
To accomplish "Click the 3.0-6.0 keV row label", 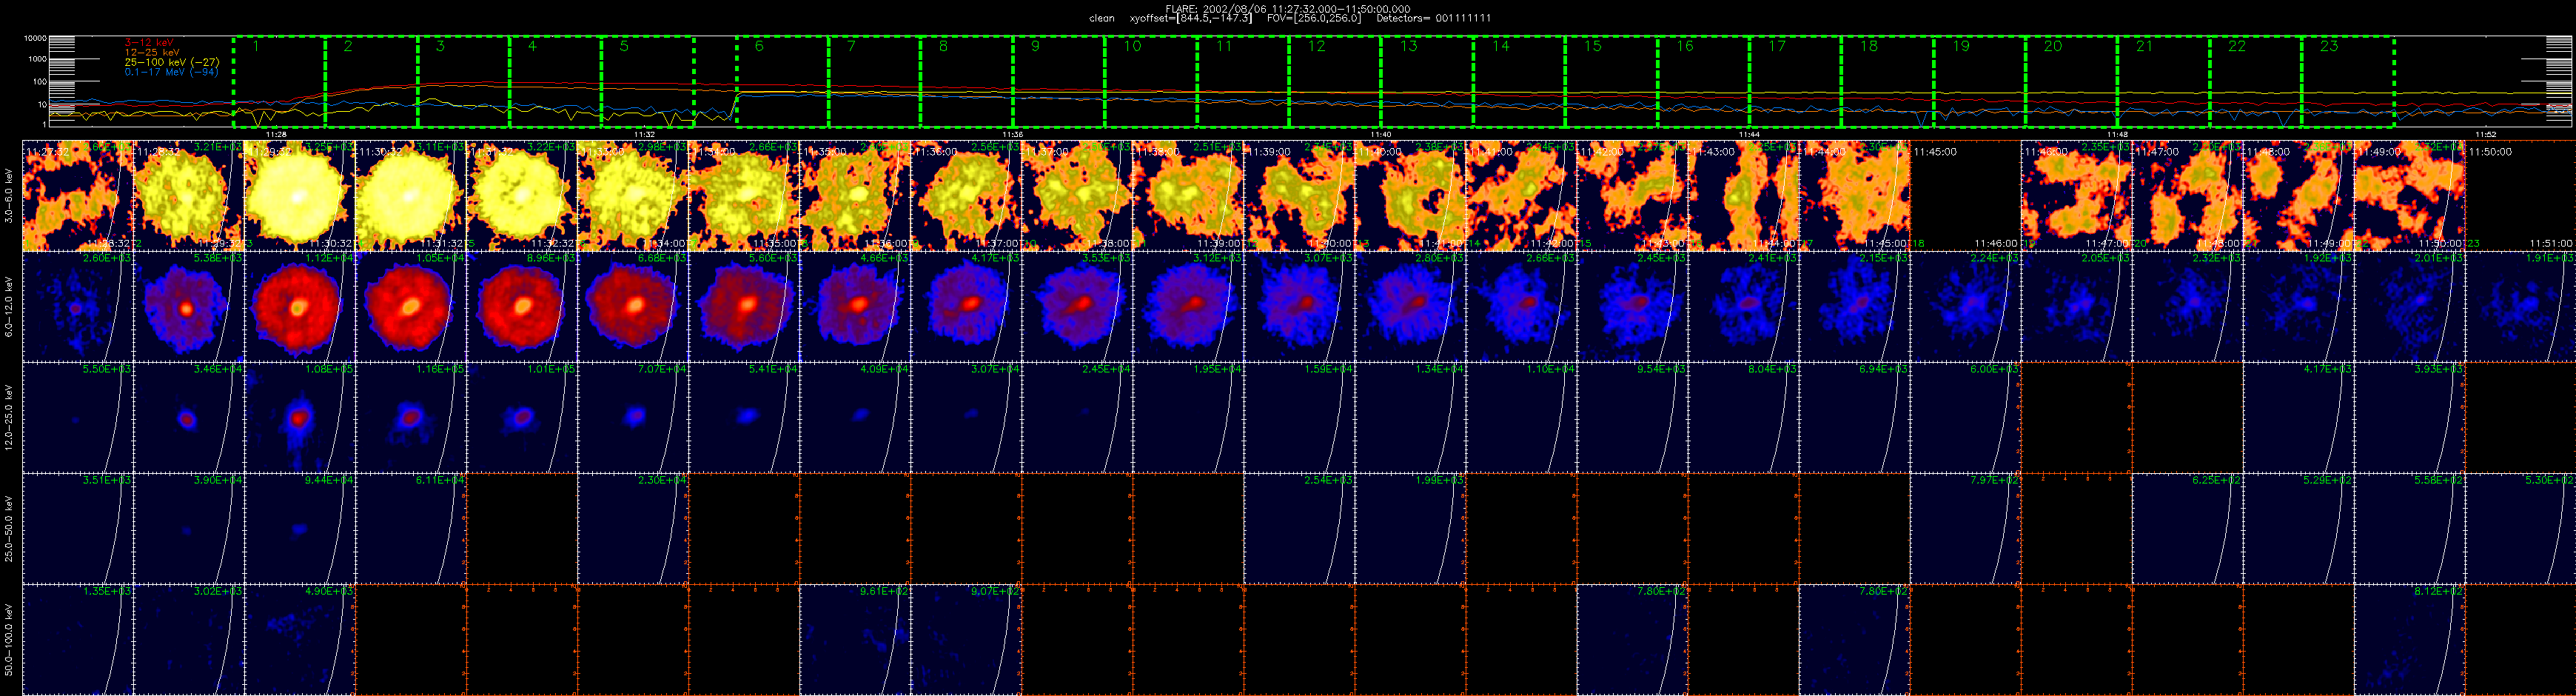I will click(x=10, y=196).
